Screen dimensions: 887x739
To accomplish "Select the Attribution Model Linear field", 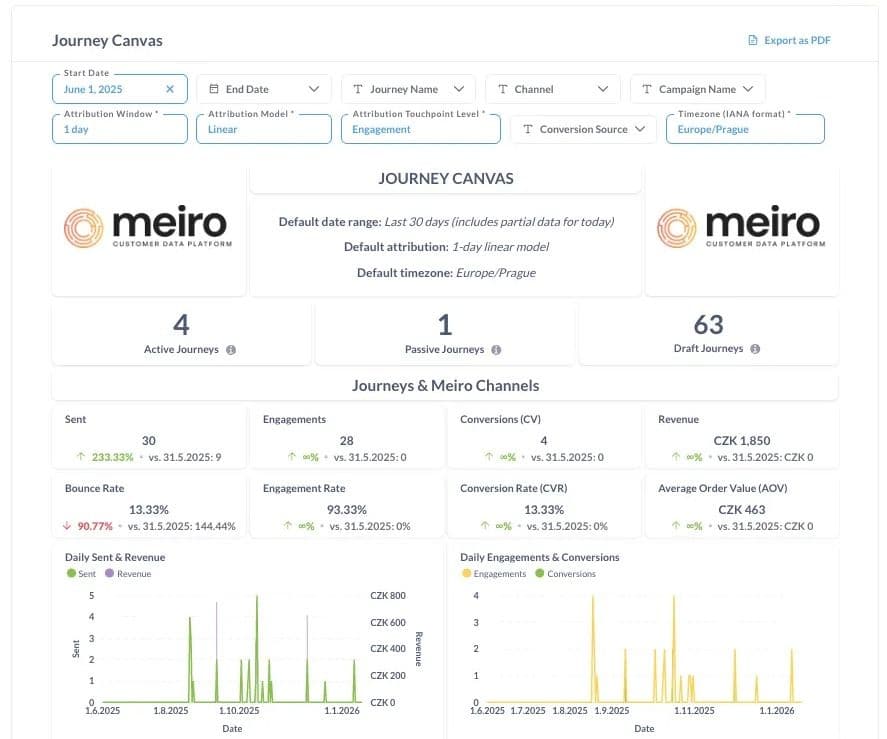I will pyautogui.click(x=263, y=129).
